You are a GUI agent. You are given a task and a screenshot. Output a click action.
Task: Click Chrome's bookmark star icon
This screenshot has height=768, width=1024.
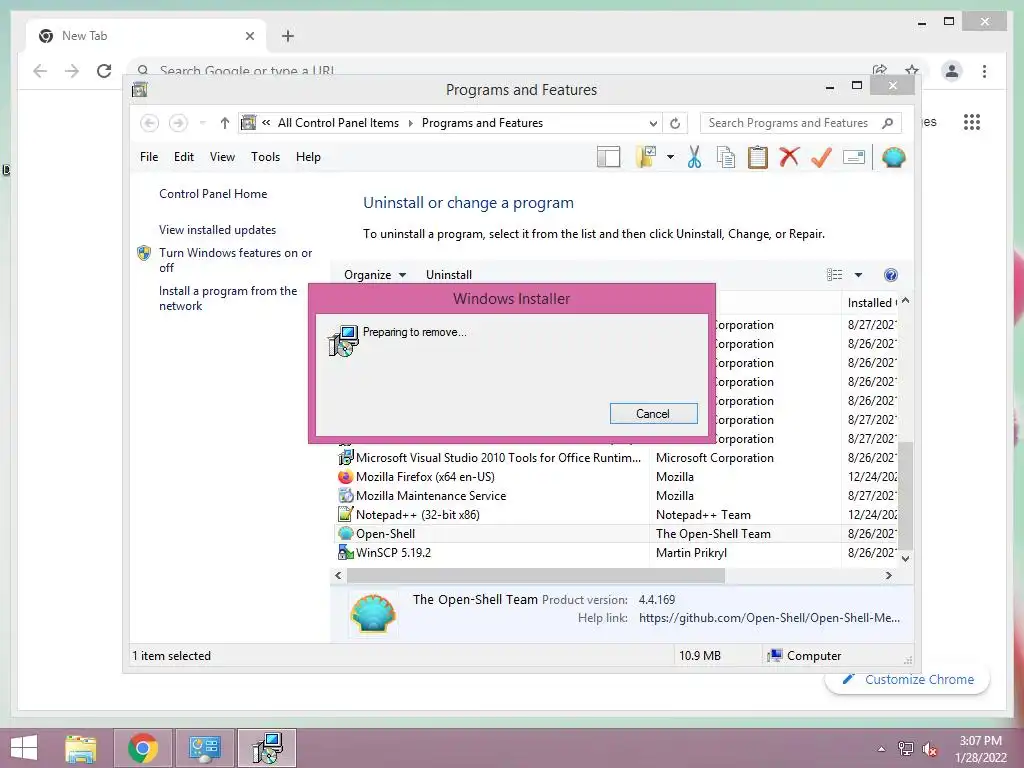click(912, 70)
